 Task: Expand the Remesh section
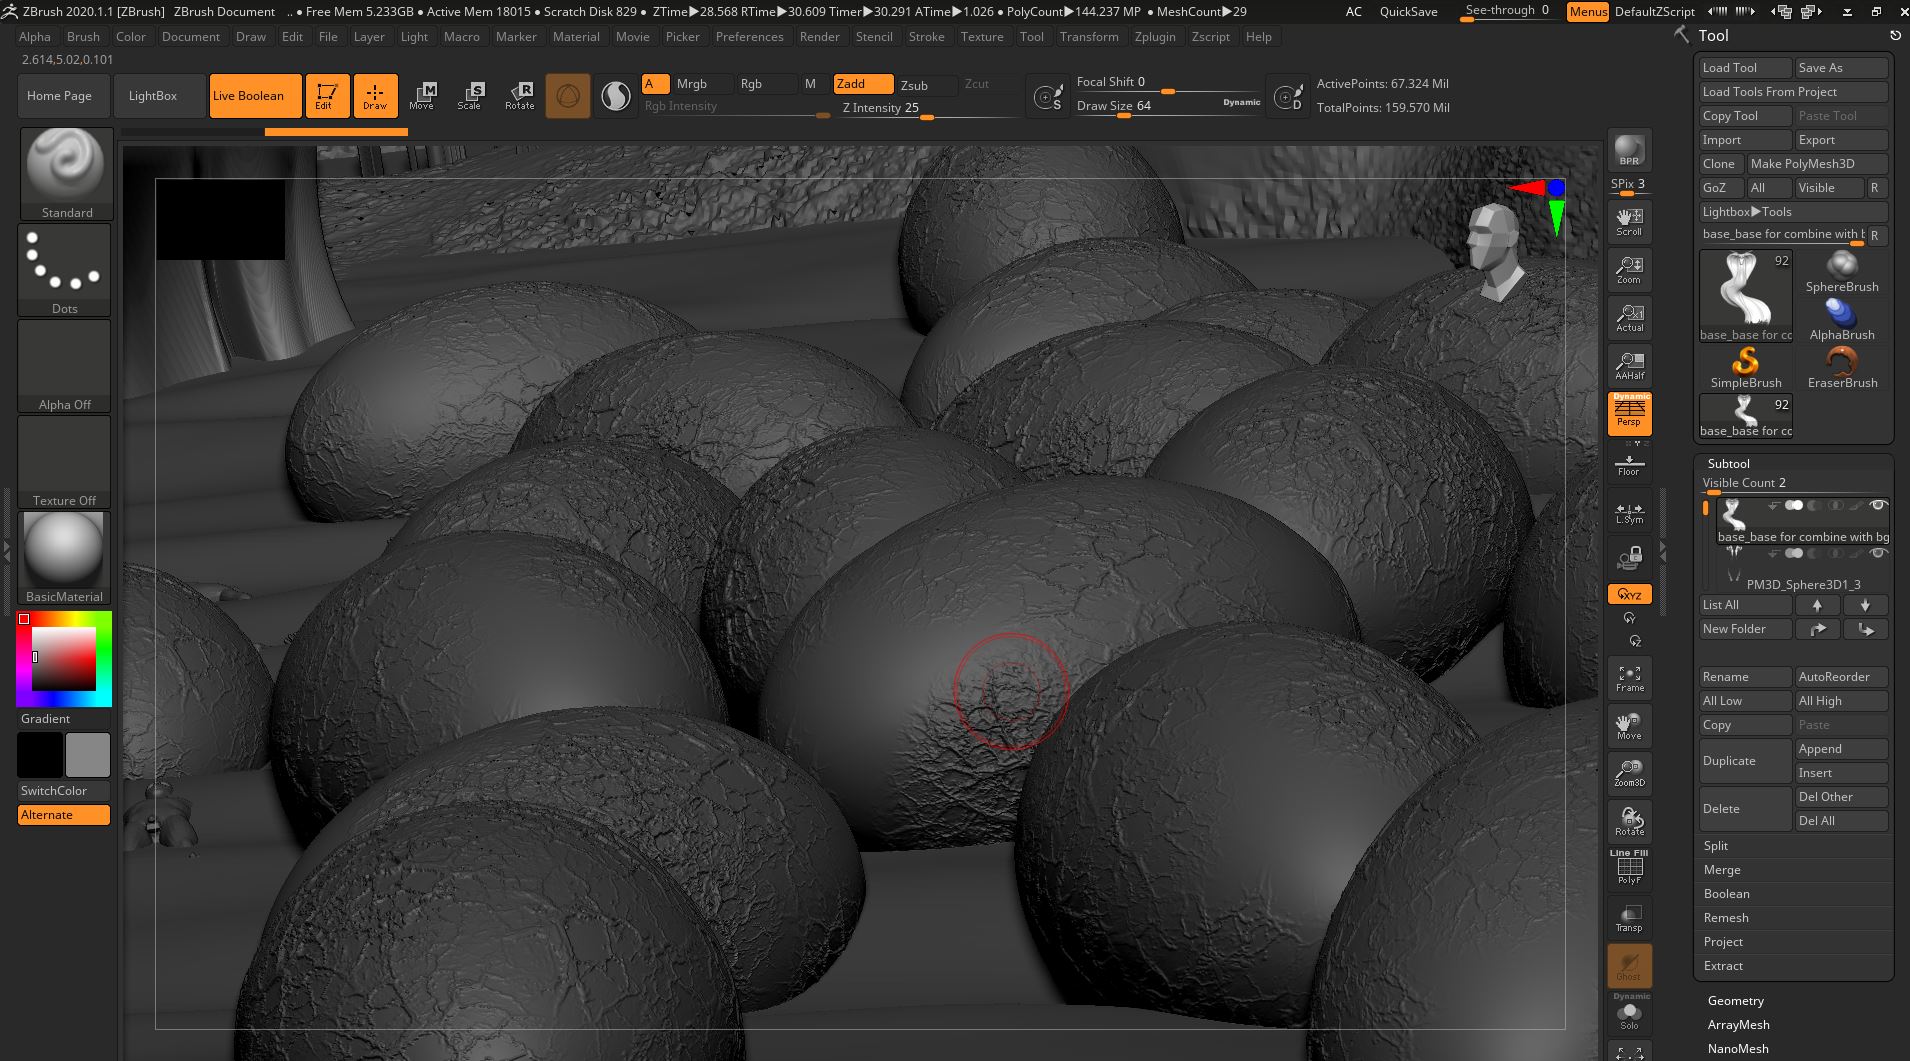coord(1726,918)
